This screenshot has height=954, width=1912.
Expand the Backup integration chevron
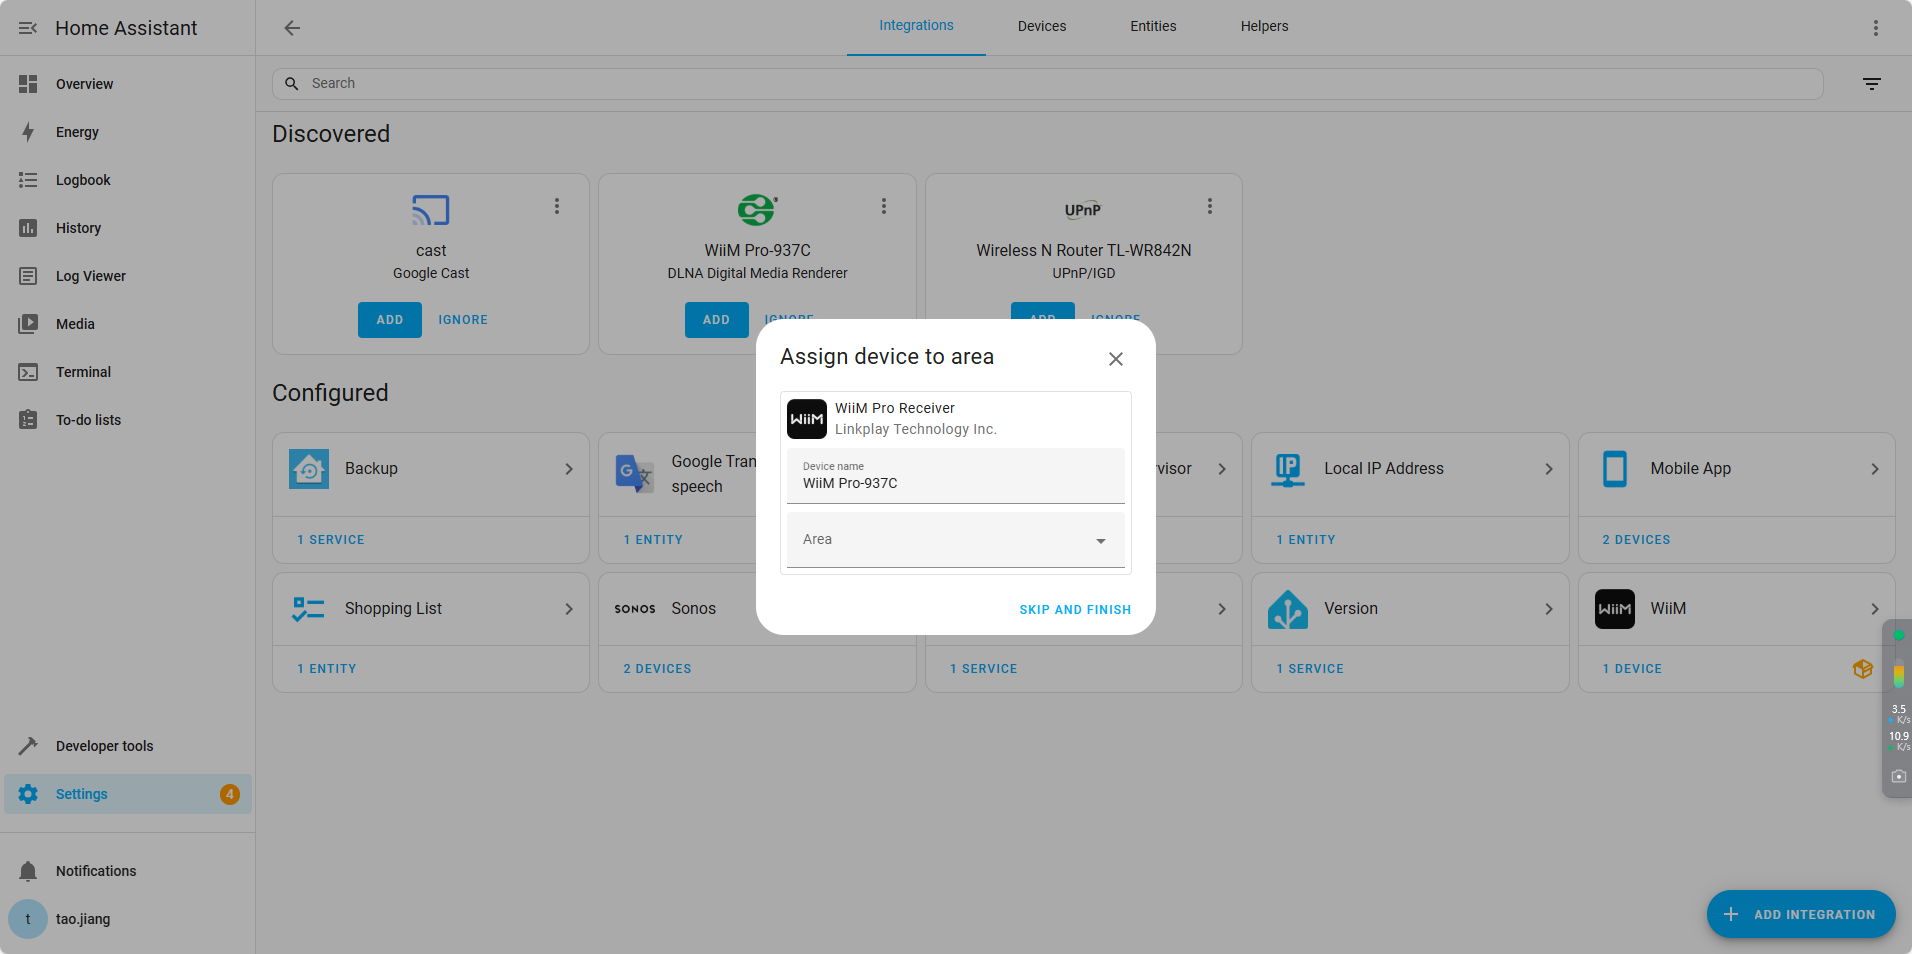tap(569, 469)
